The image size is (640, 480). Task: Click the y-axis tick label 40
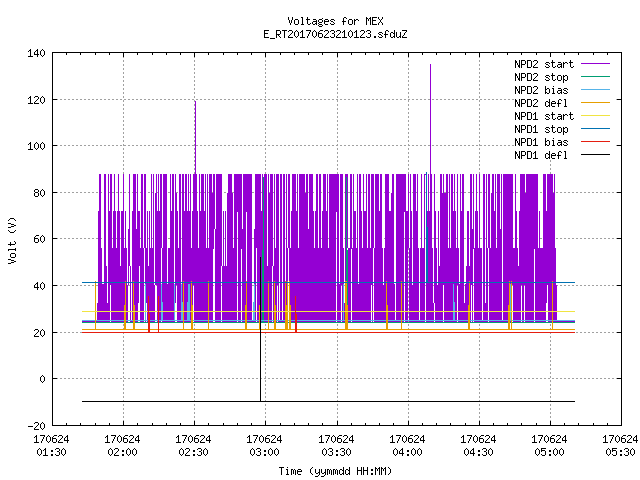(x=39, y=286)
